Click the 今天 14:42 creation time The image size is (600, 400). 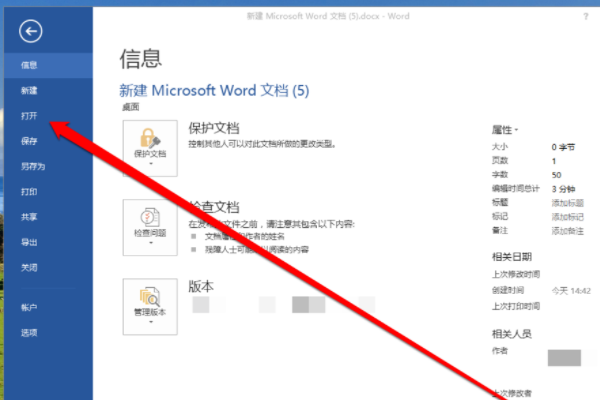click(x=571, y=291)
